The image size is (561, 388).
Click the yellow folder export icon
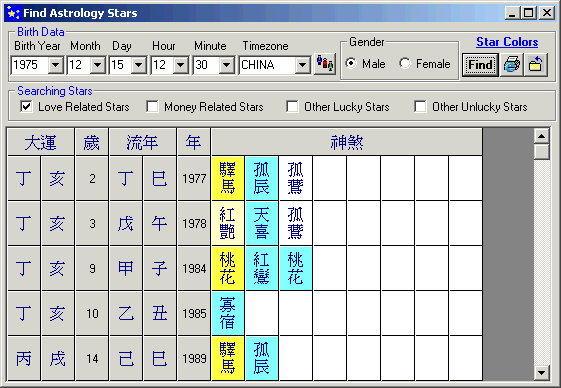point(536,65)
